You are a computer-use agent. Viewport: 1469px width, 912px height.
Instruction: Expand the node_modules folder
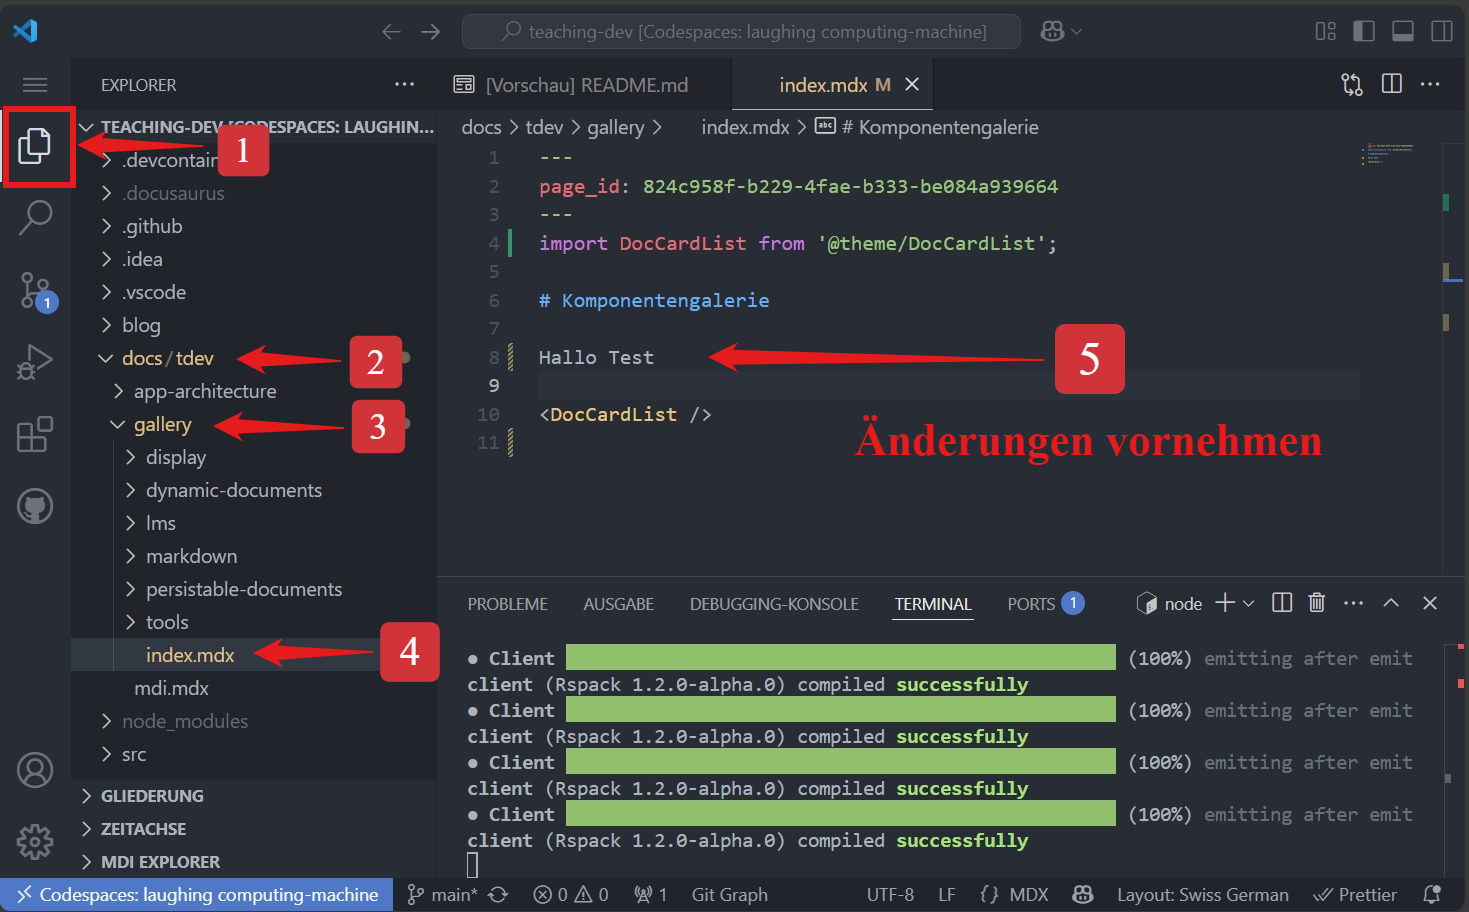pyautogui.click(x=184, y=721)
